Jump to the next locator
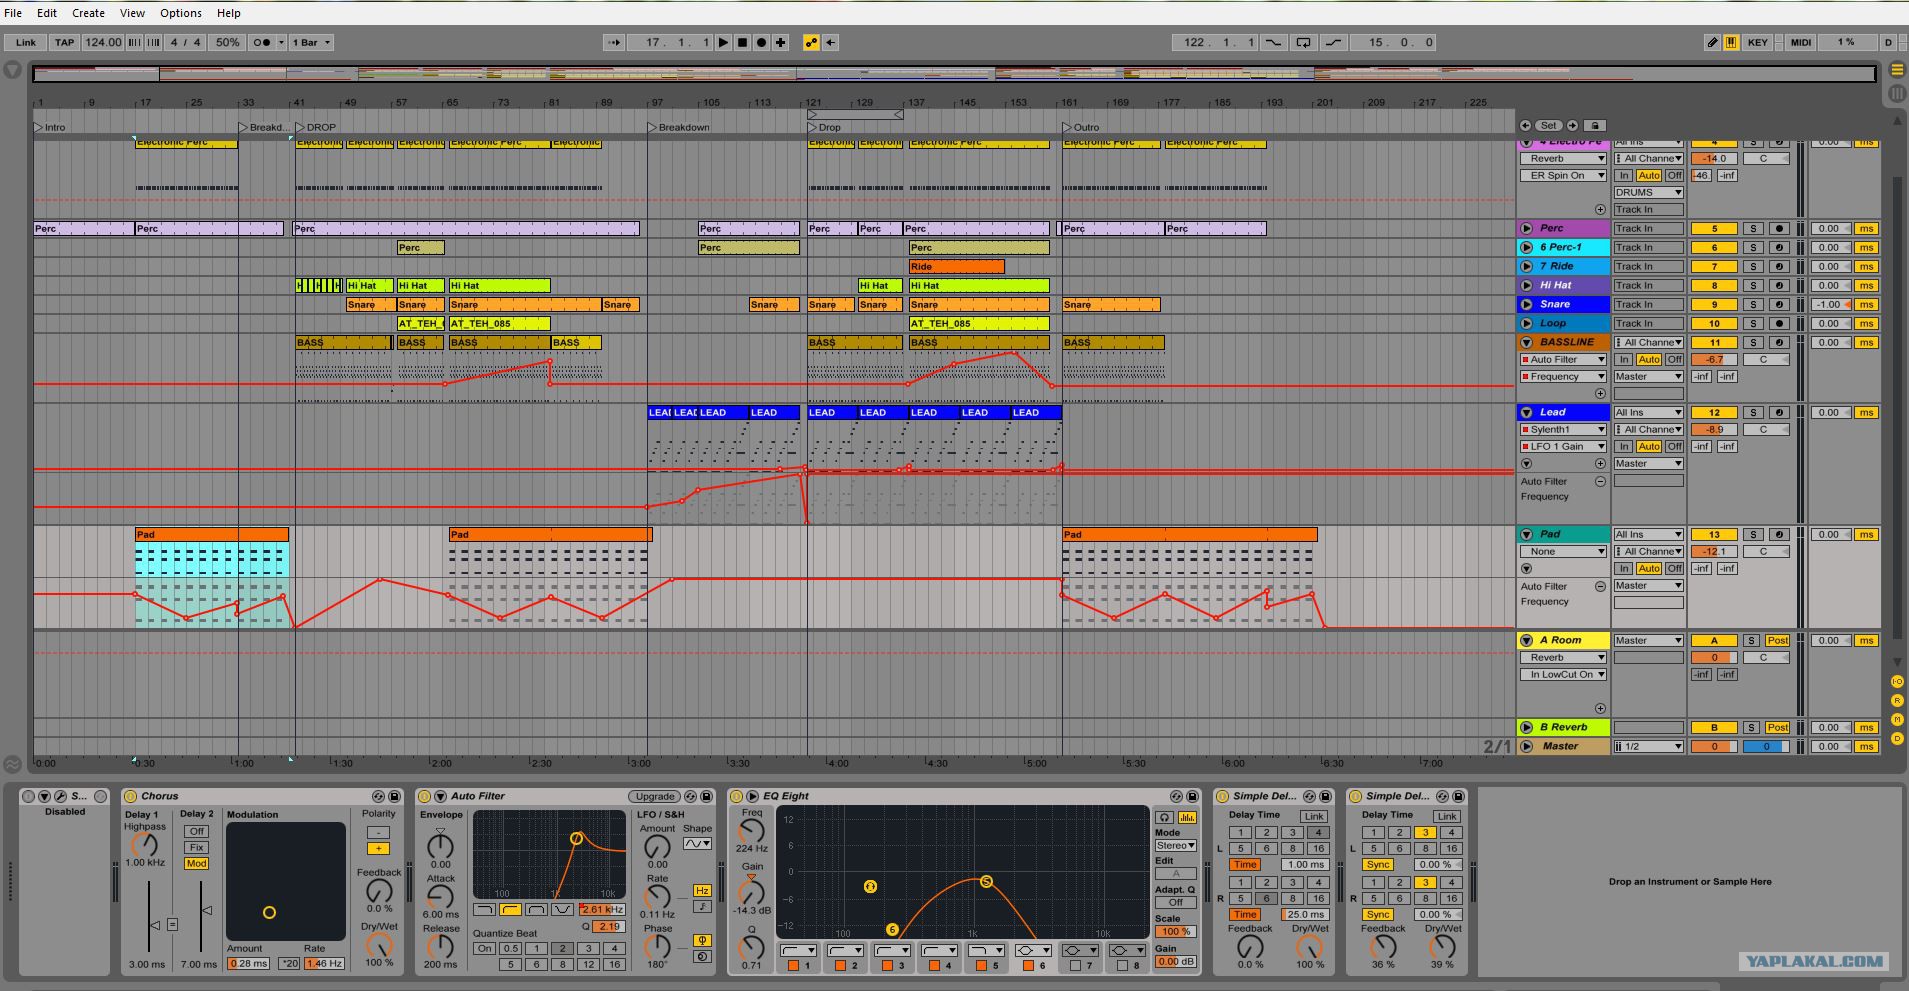The height and width of the screenshot is (991, 1909). point(1572,125)
